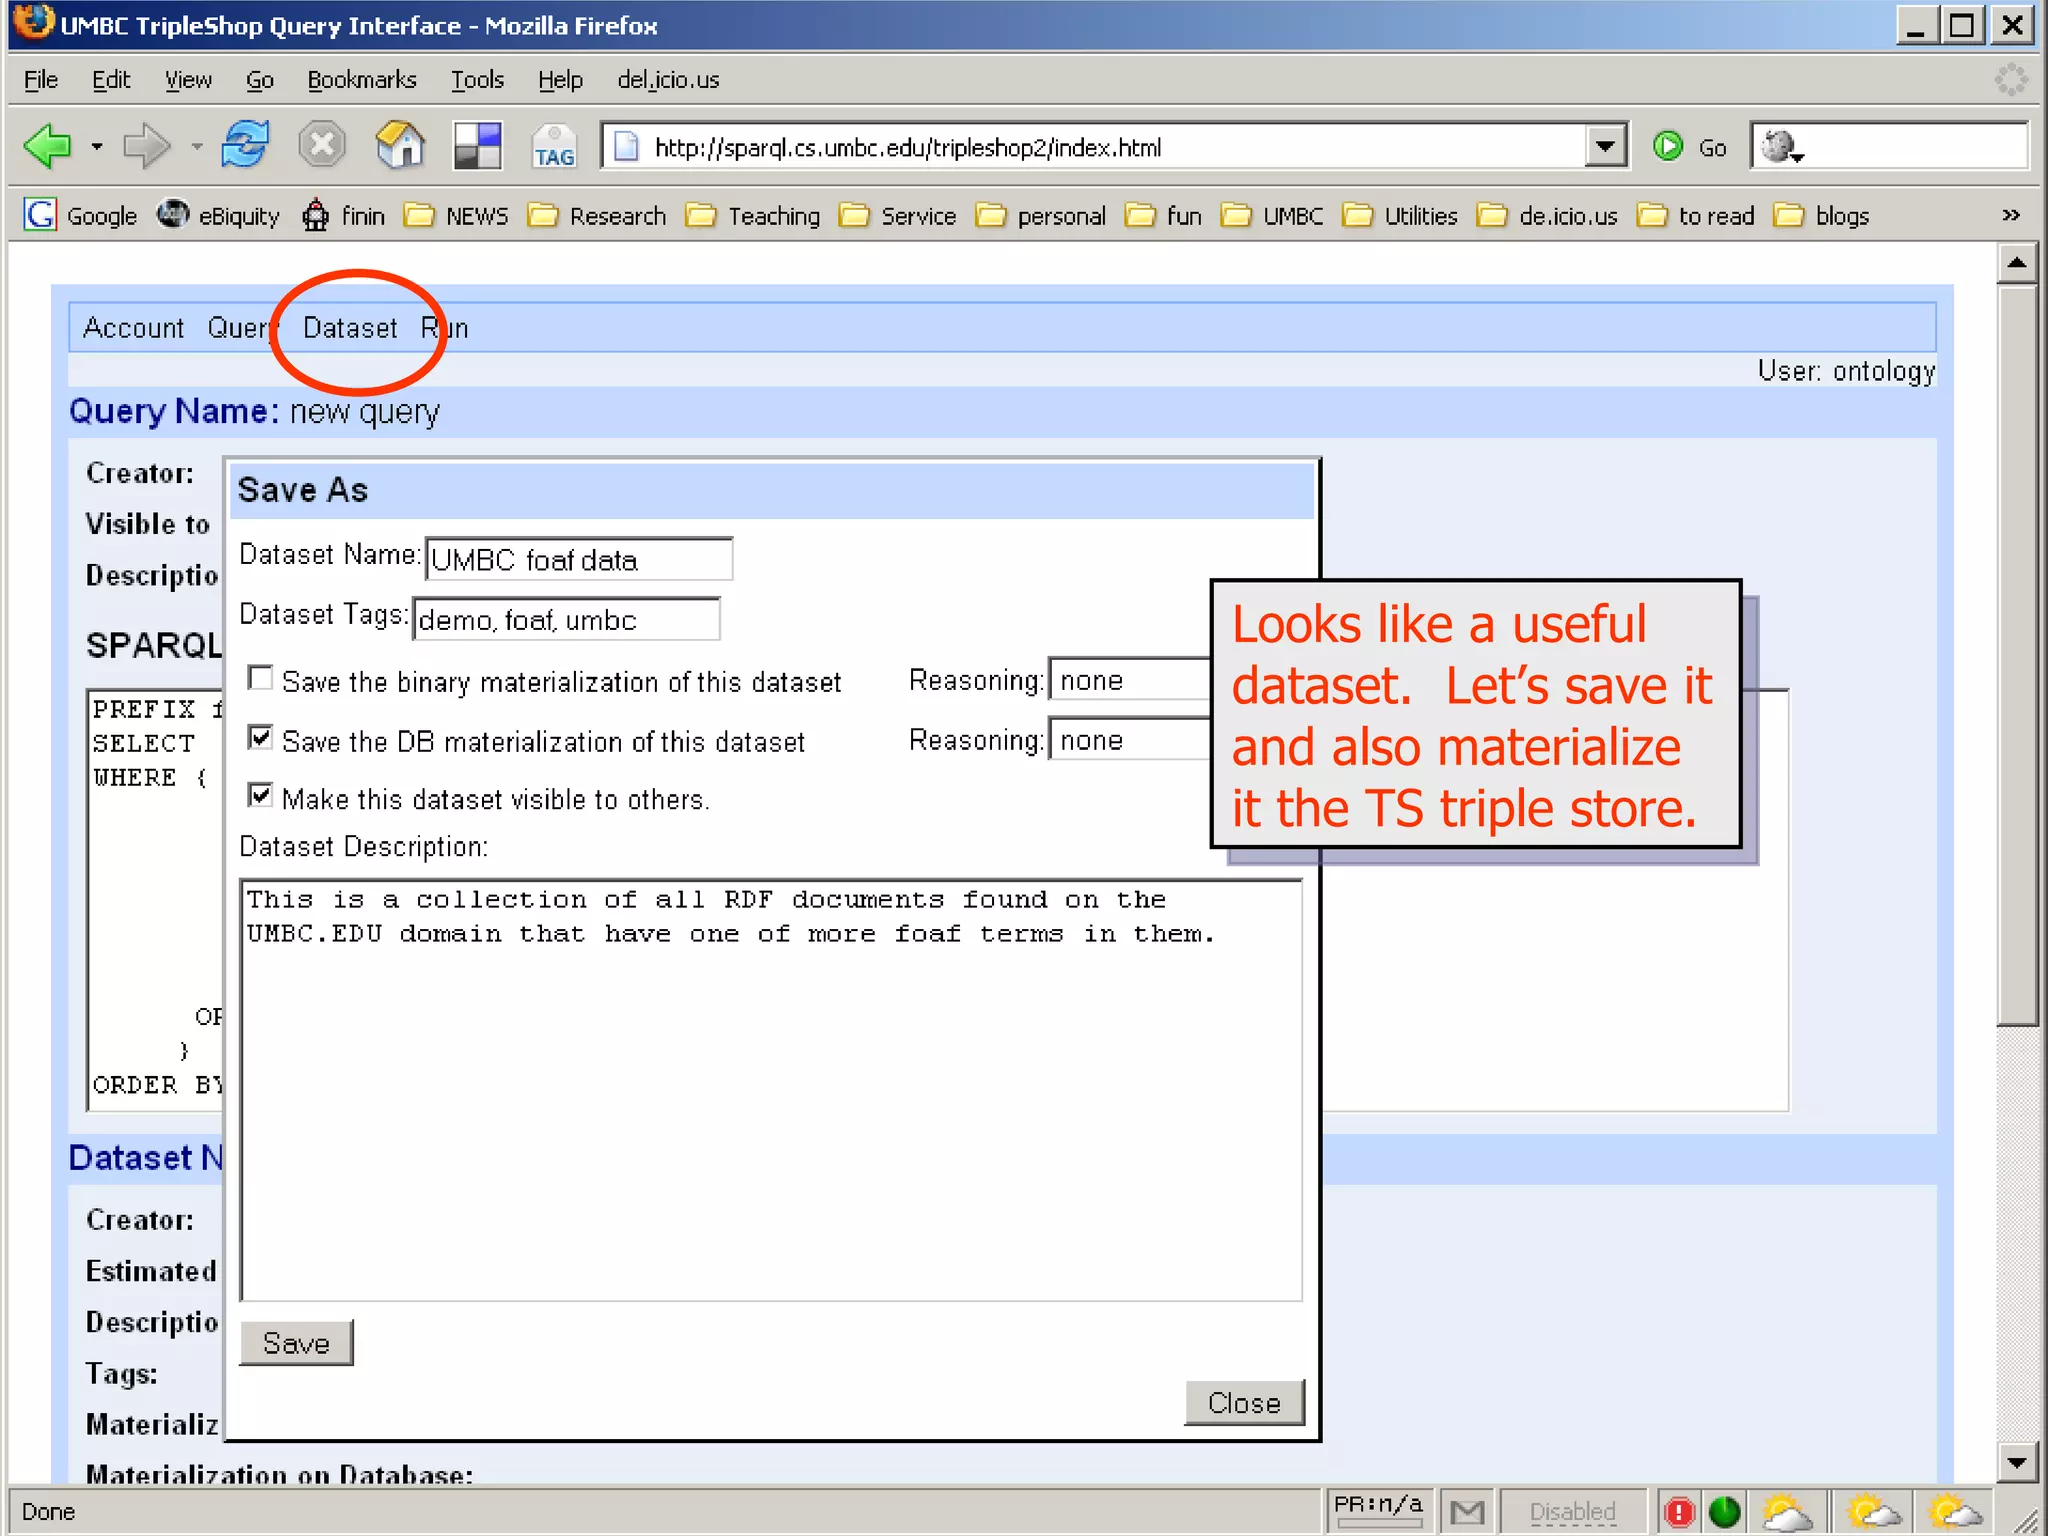Screen dimensions: 2048x1536
Task: Click the Reload page icon
Action: 245,146
